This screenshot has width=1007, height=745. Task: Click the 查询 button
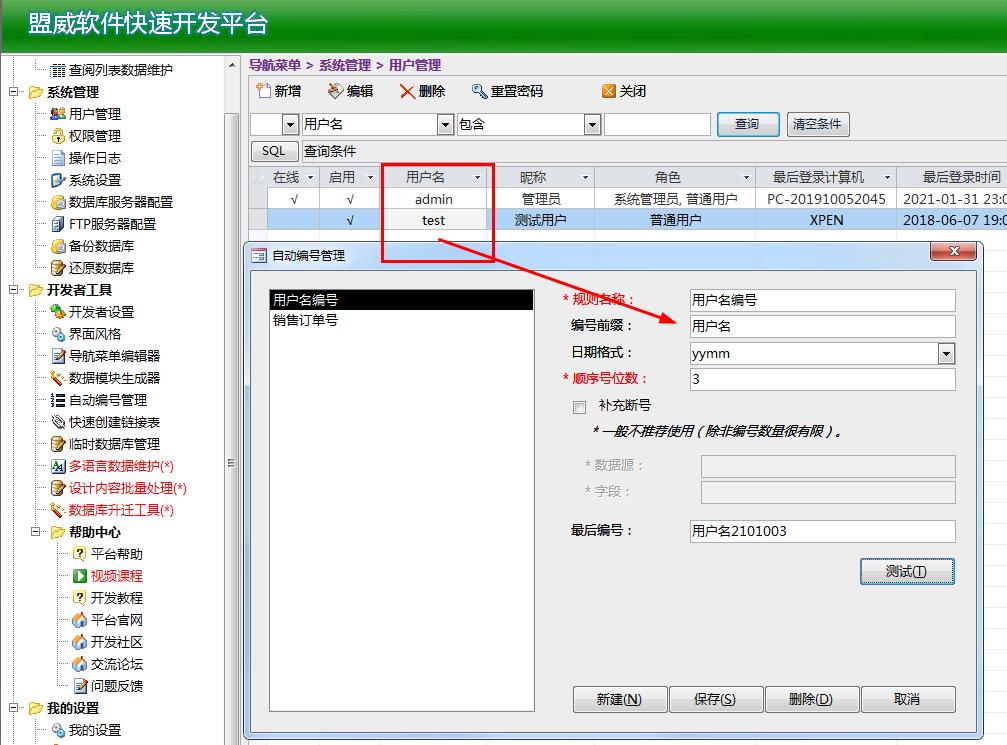coord(748,124)
